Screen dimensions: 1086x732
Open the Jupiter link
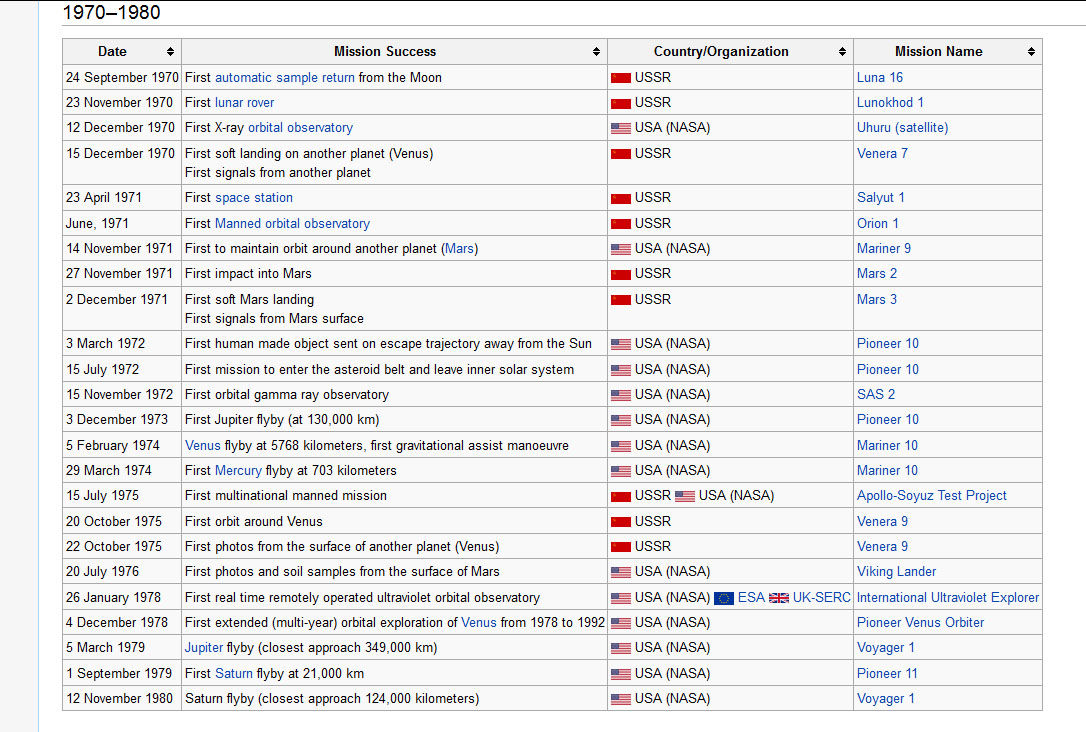(x=204, y=648)
